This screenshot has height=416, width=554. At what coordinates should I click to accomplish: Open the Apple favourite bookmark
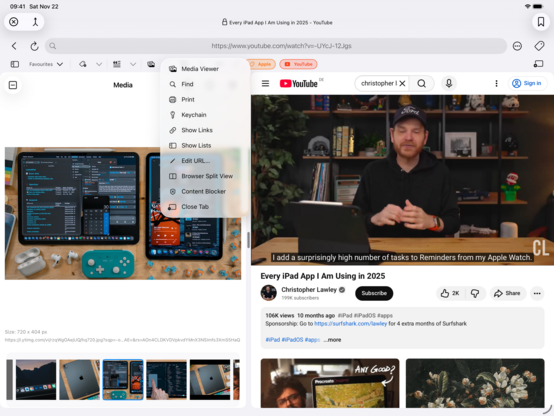tap(261, 64)
